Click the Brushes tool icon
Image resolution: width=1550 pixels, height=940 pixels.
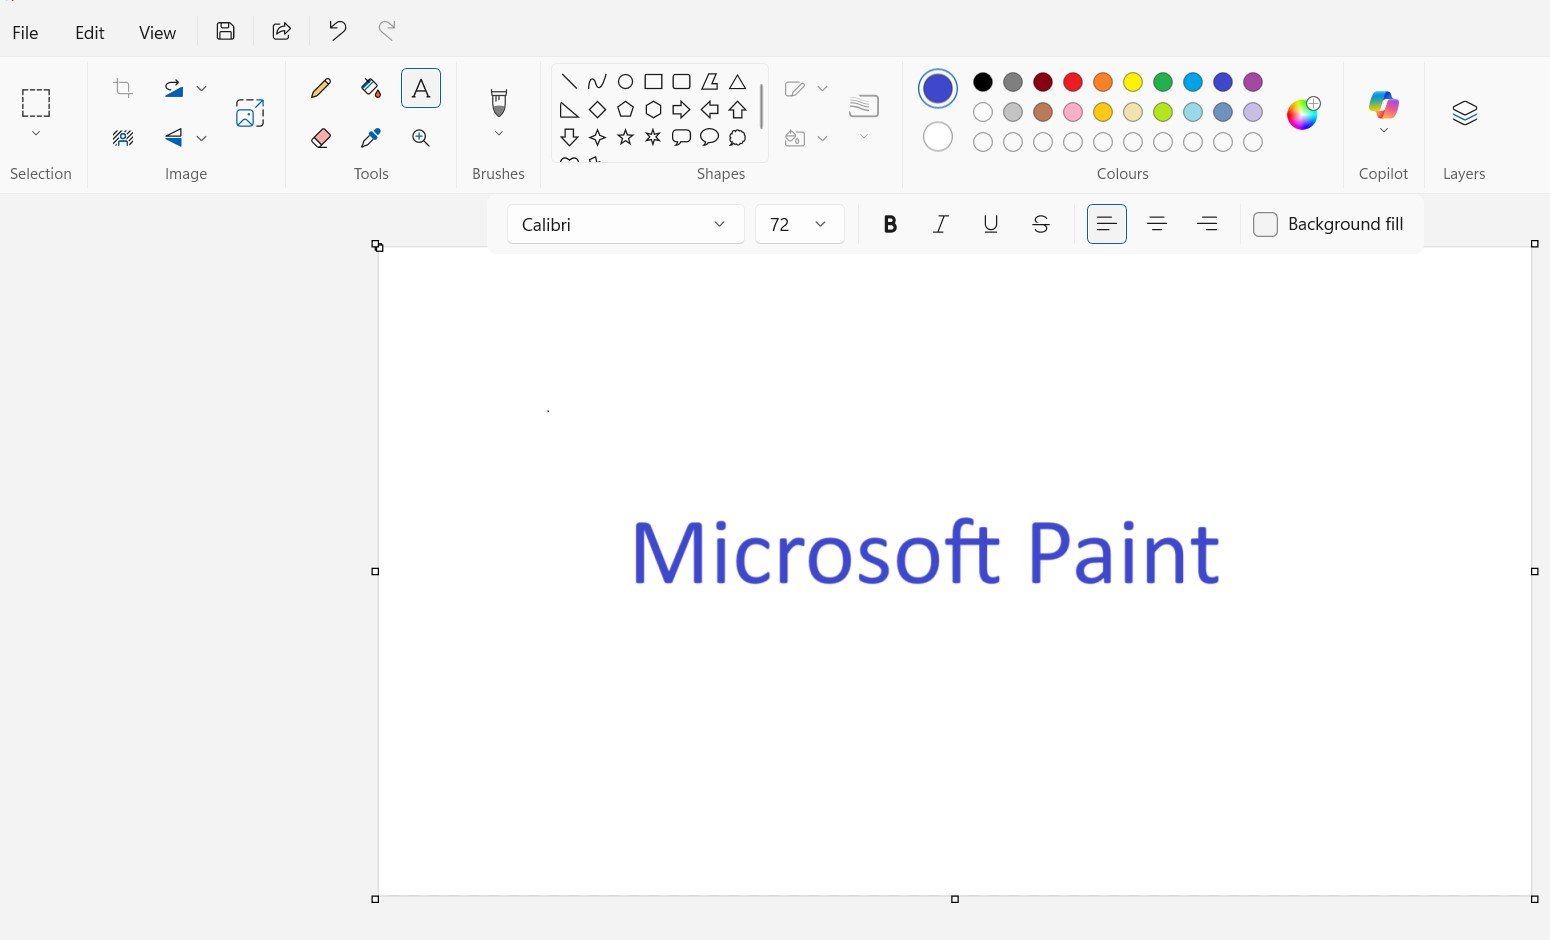[x=499, y=102]
